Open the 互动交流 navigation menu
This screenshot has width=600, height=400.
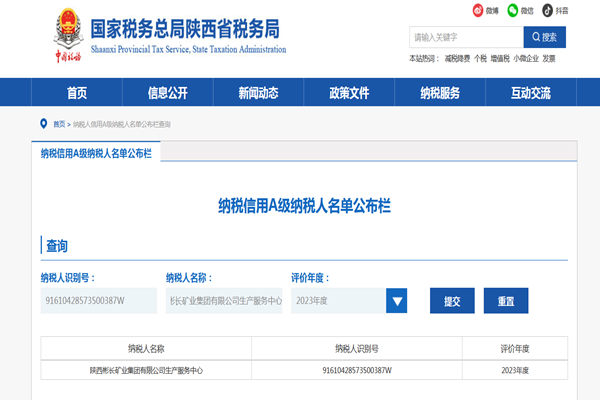pyautogui.click(x=531, y=93)
